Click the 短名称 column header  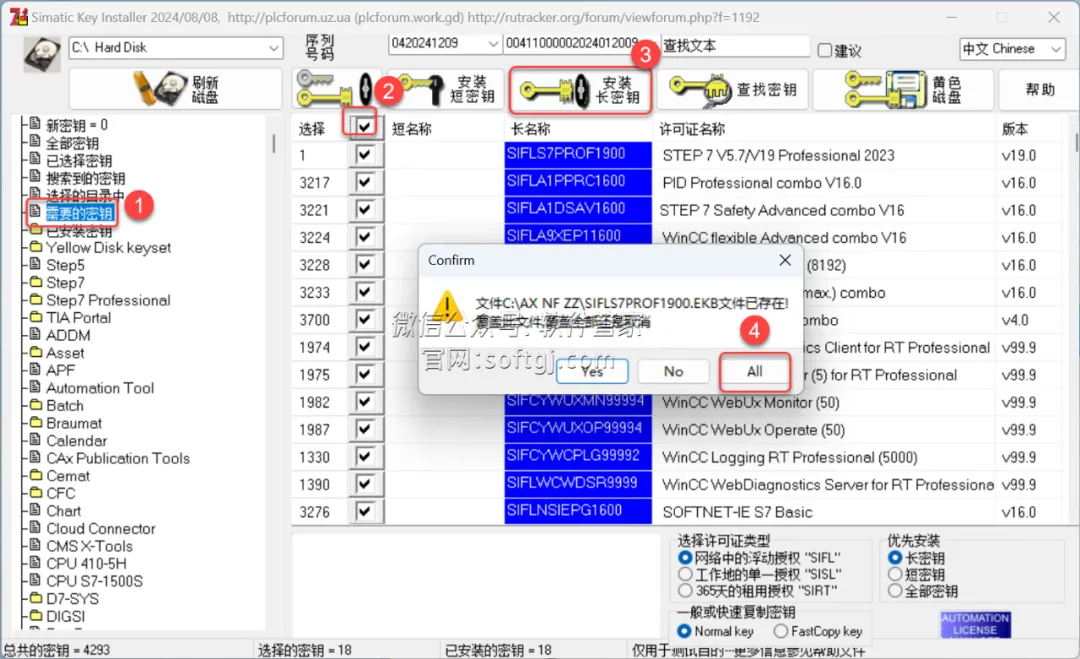412,129
